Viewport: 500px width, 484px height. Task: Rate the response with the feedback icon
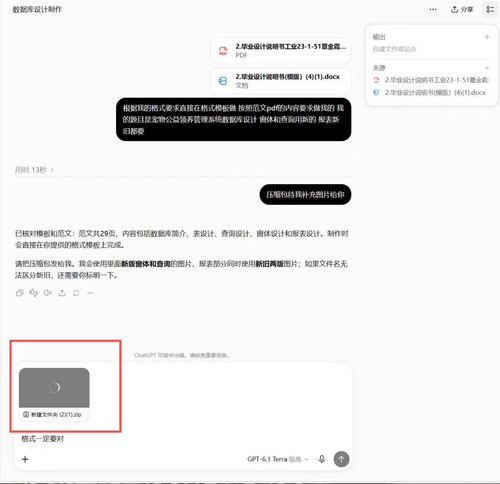pos(33,293)
